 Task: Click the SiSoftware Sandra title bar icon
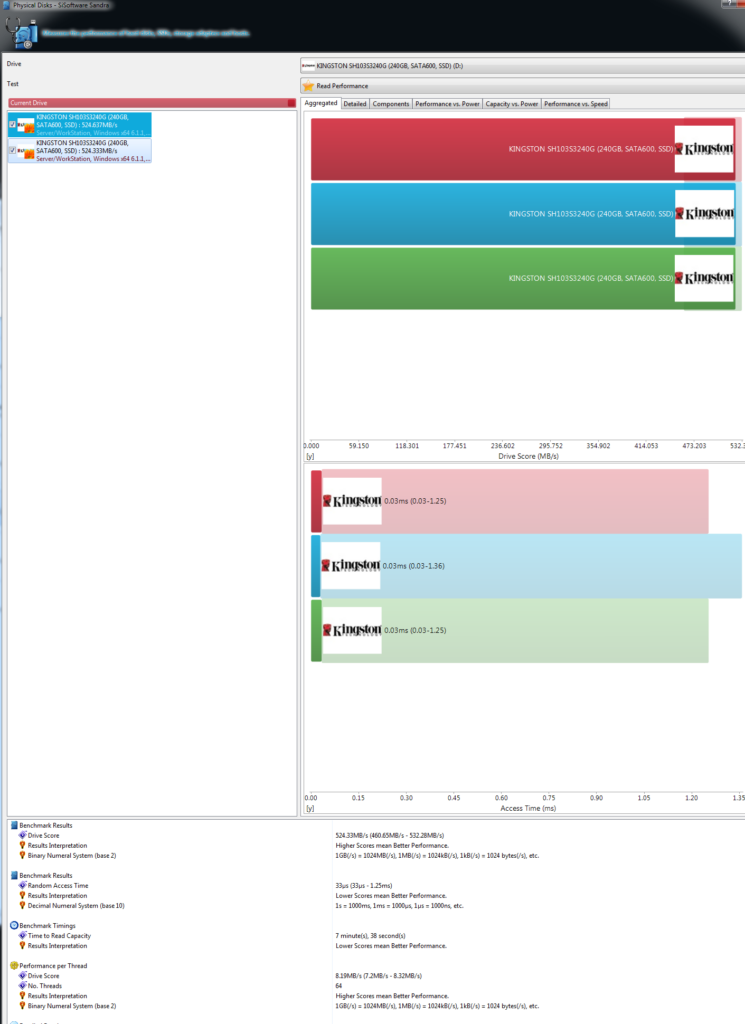click(6, 5)
